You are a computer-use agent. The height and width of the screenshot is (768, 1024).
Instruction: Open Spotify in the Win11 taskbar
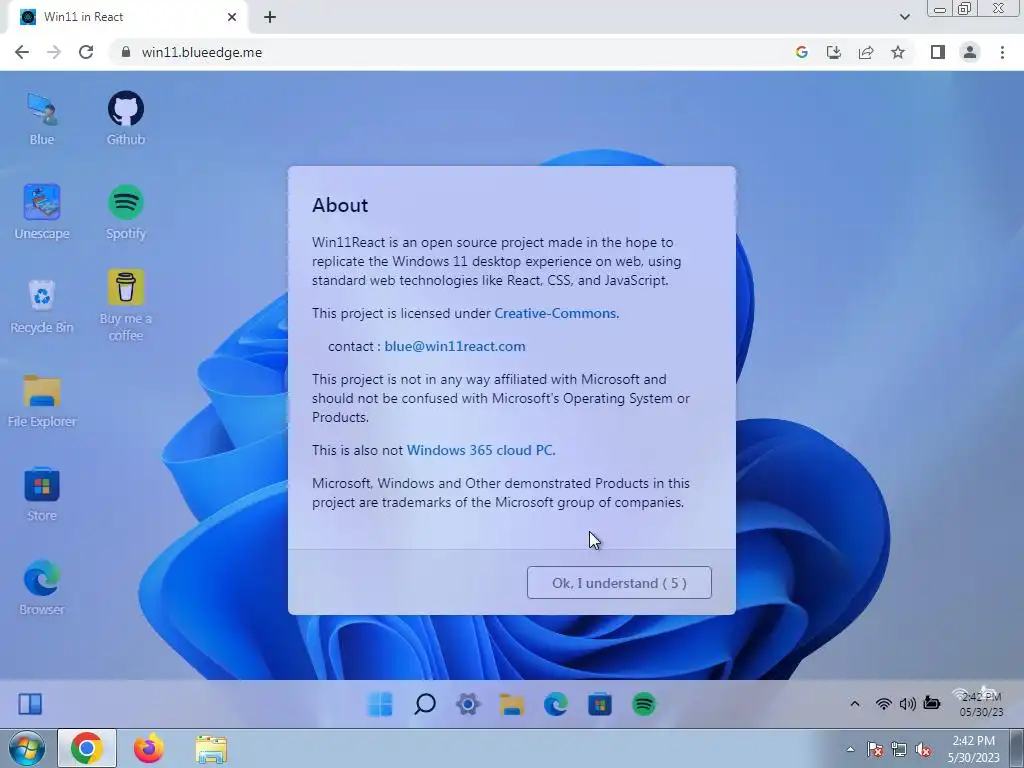coord(644,704)
